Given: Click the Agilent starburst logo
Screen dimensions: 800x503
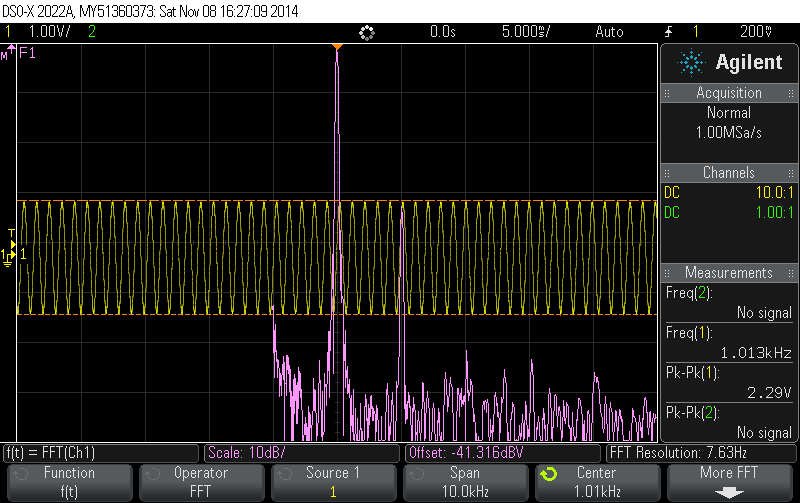Looking at the screenshot, I should (691, 62).
